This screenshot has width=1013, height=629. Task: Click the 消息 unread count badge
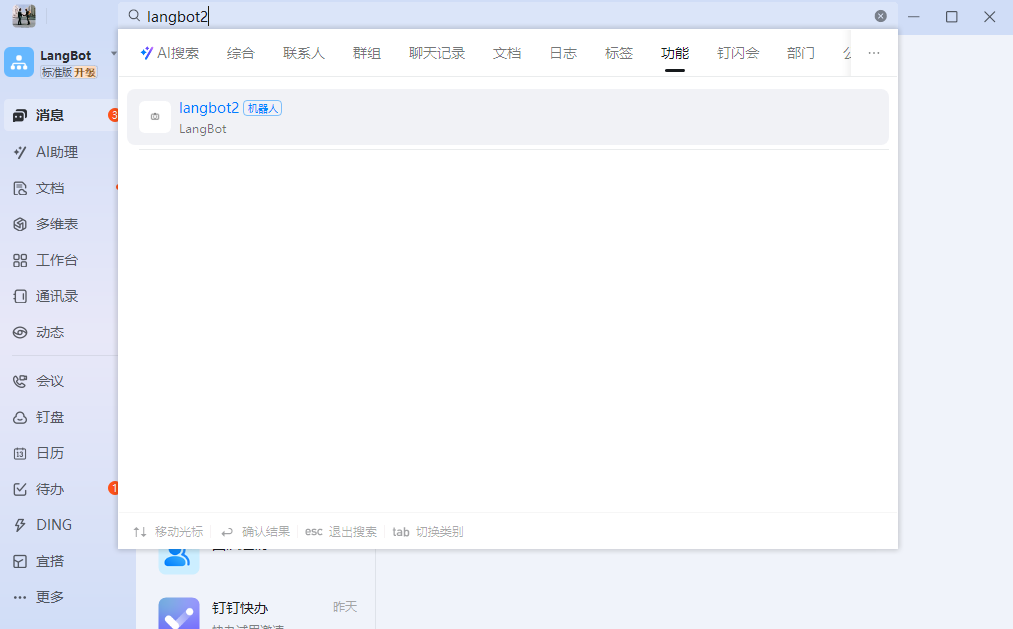tap(114, 116)
